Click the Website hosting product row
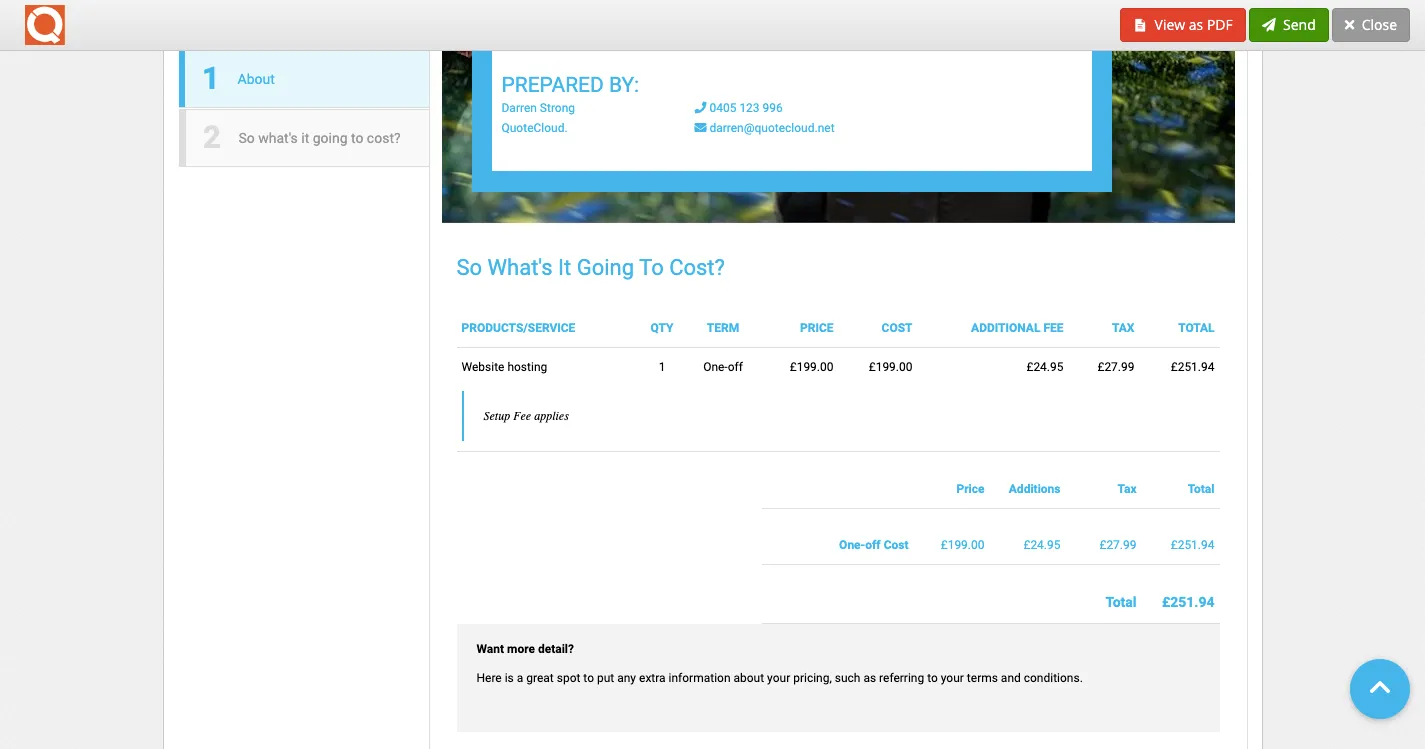 [x=504, y=367]
